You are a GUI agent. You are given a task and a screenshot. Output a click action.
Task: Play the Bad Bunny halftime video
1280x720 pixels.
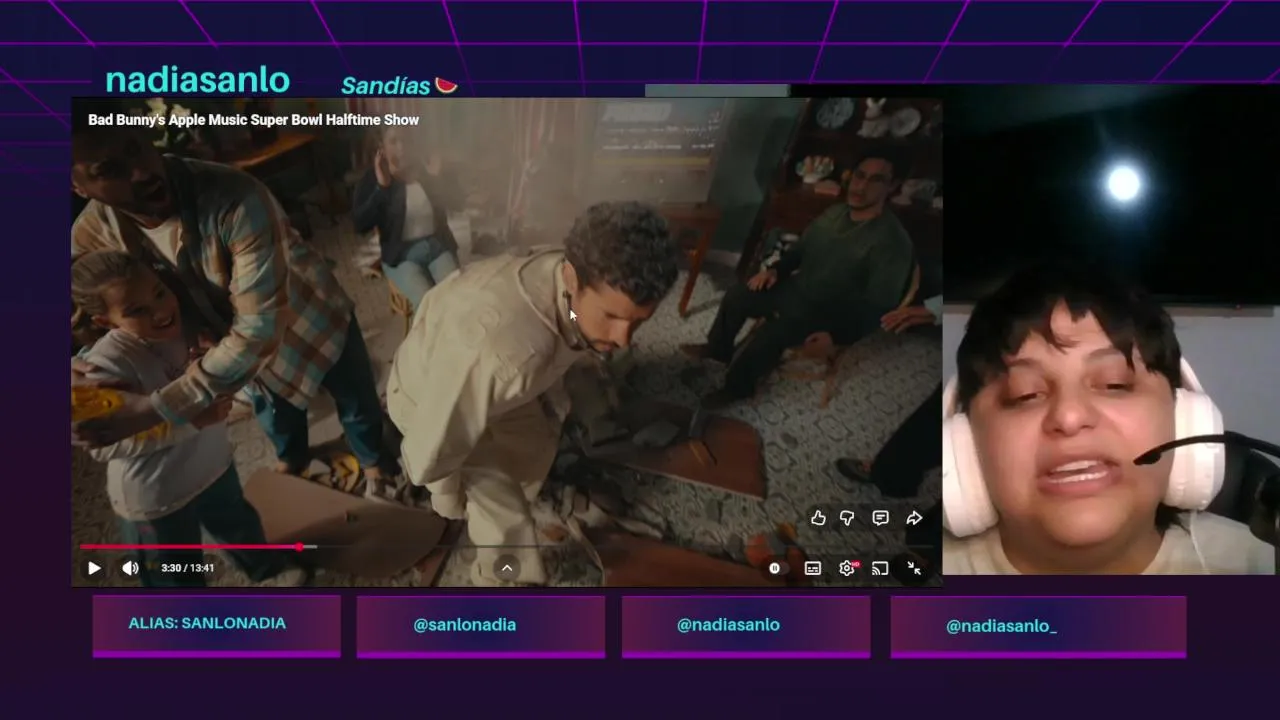click(94, 568)
